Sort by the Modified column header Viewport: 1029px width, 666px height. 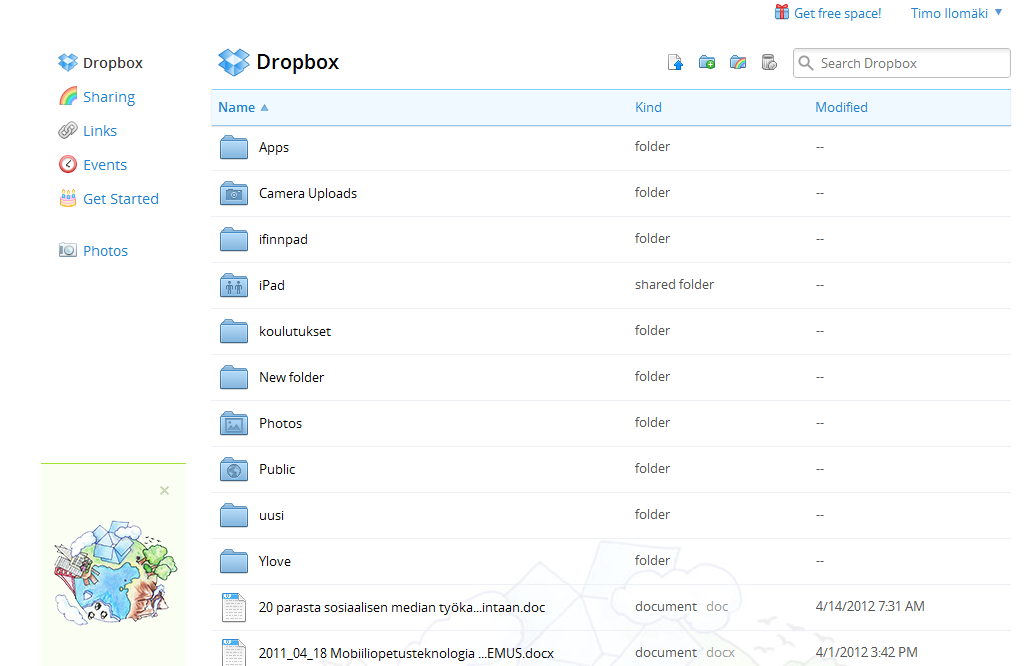point(841,107)
